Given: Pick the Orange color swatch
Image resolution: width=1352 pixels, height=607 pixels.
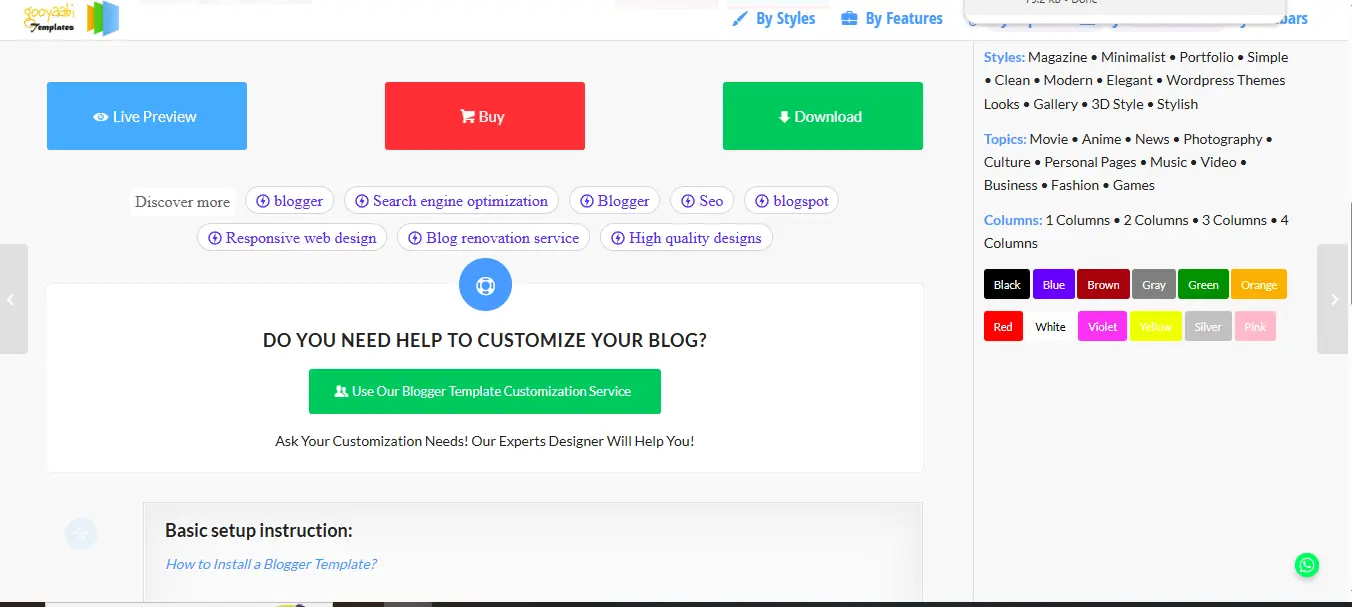Looking at the screenshot, I should tap(1258, 285).
